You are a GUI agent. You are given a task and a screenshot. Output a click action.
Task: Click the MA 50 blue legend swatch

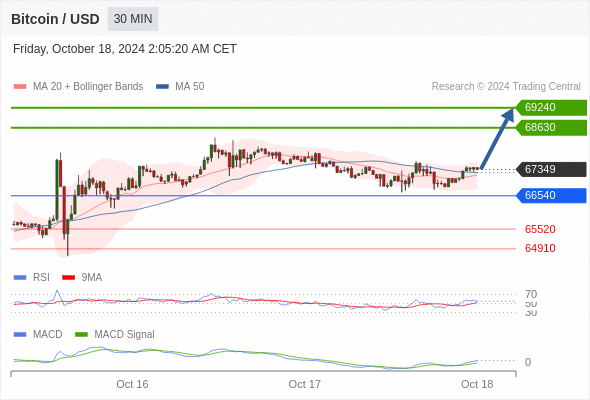click(x=162, y=87)
